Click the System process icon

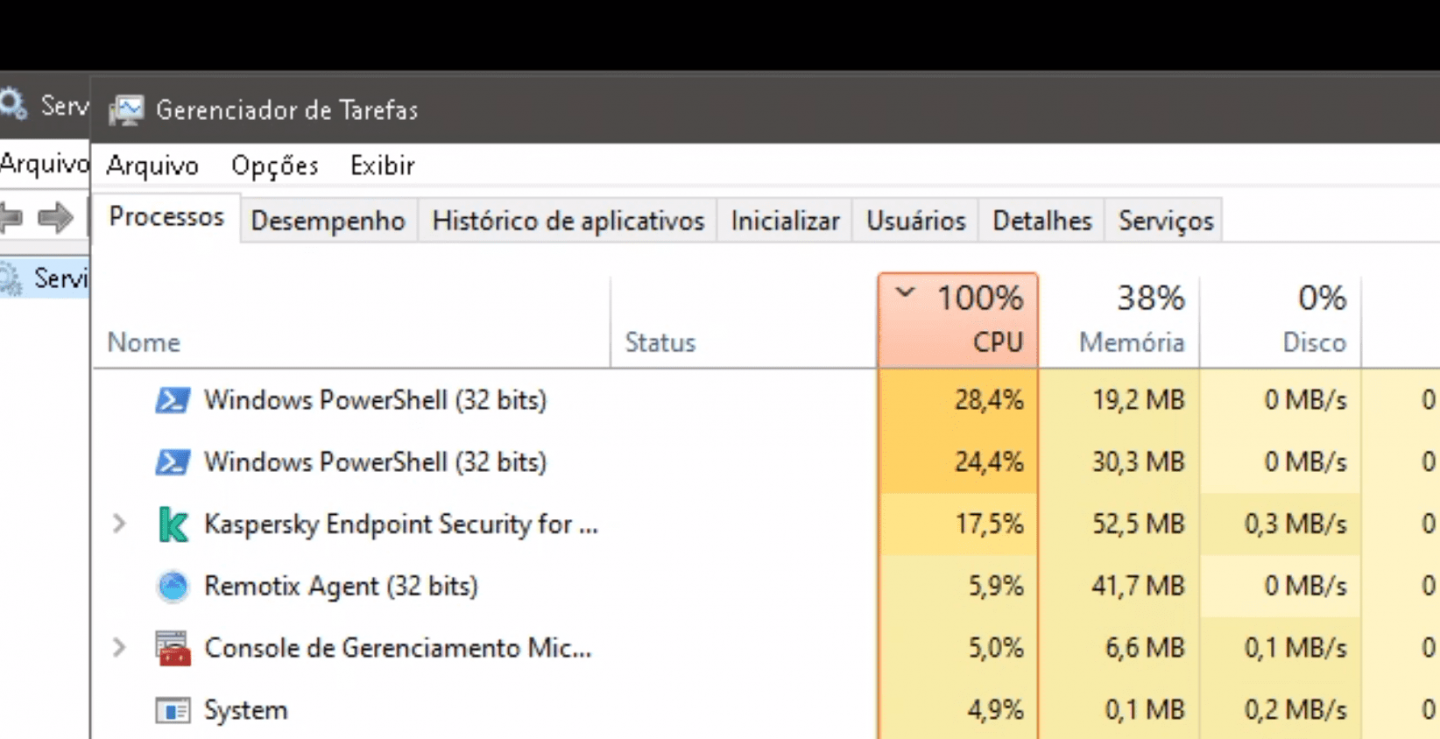click(x=172, y=711)
